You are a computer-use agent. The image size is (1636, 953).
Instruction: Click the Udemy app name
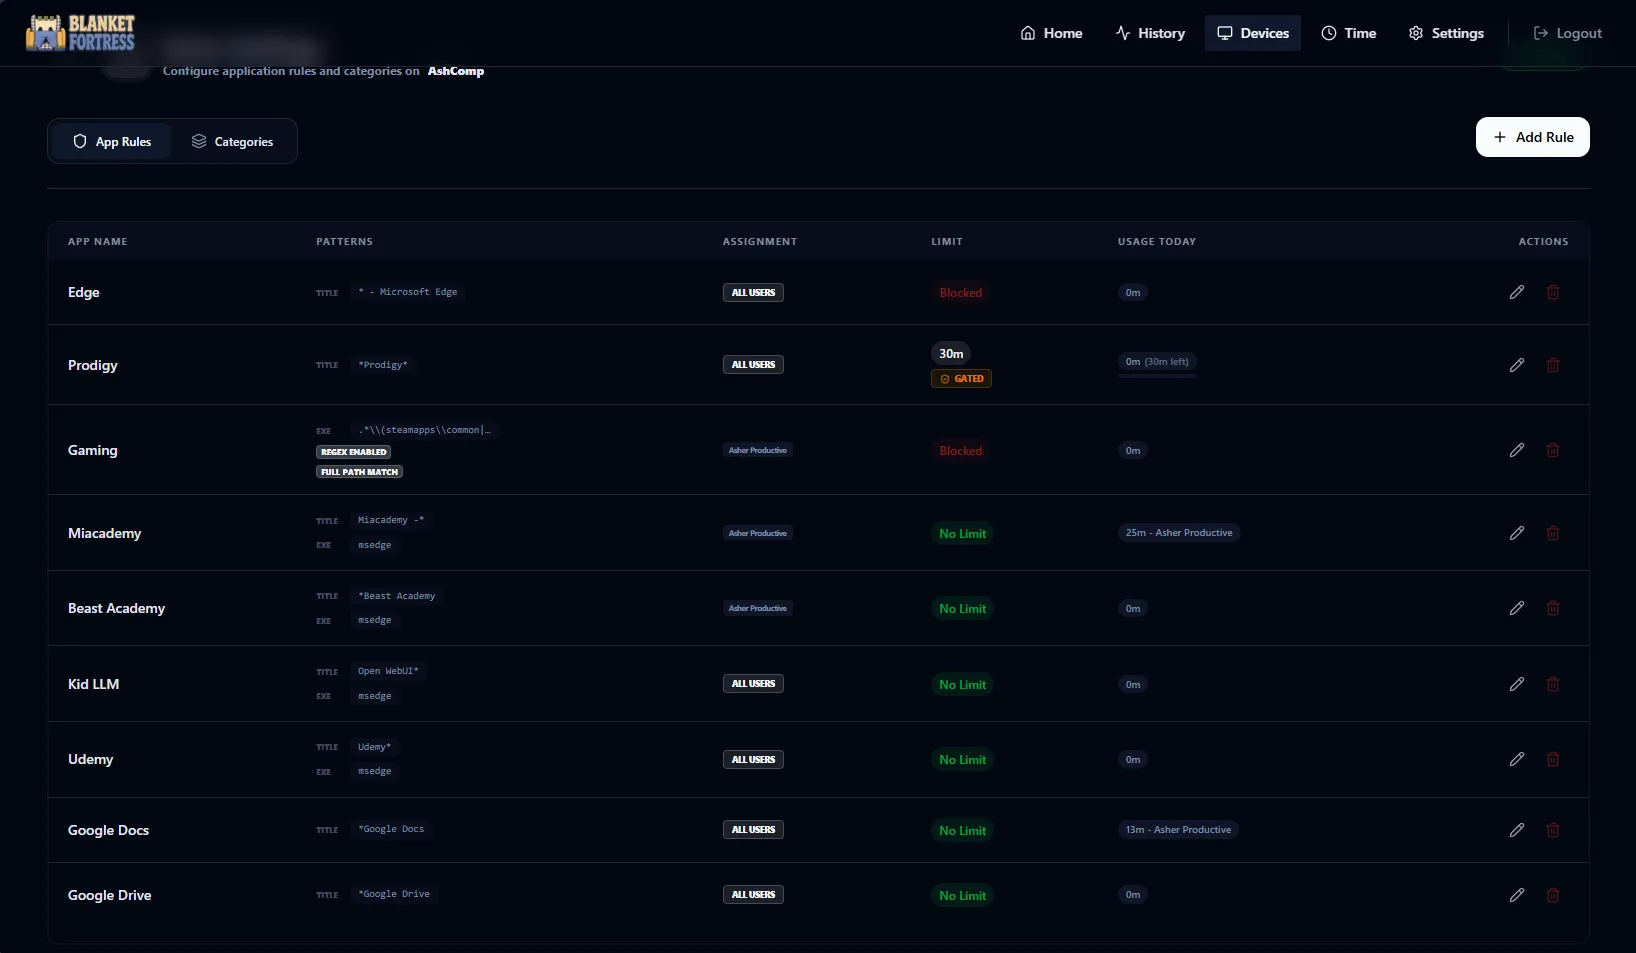coord(91,759)
